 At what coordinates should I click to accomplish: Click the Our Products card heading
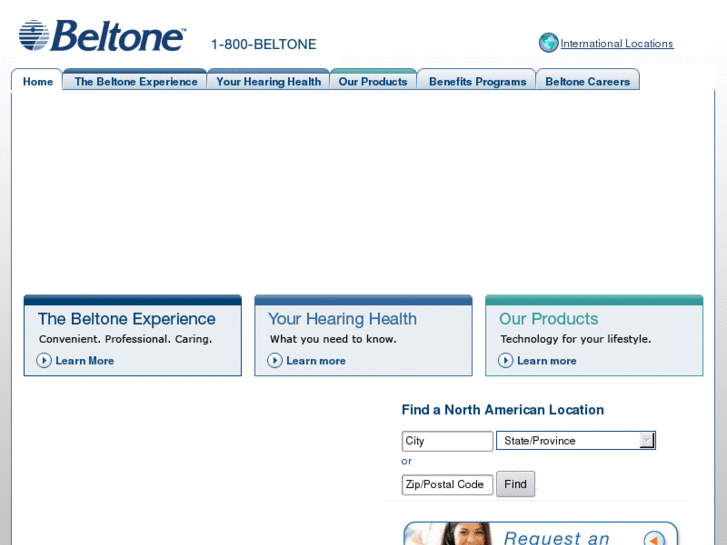click(x=548, y=319)
